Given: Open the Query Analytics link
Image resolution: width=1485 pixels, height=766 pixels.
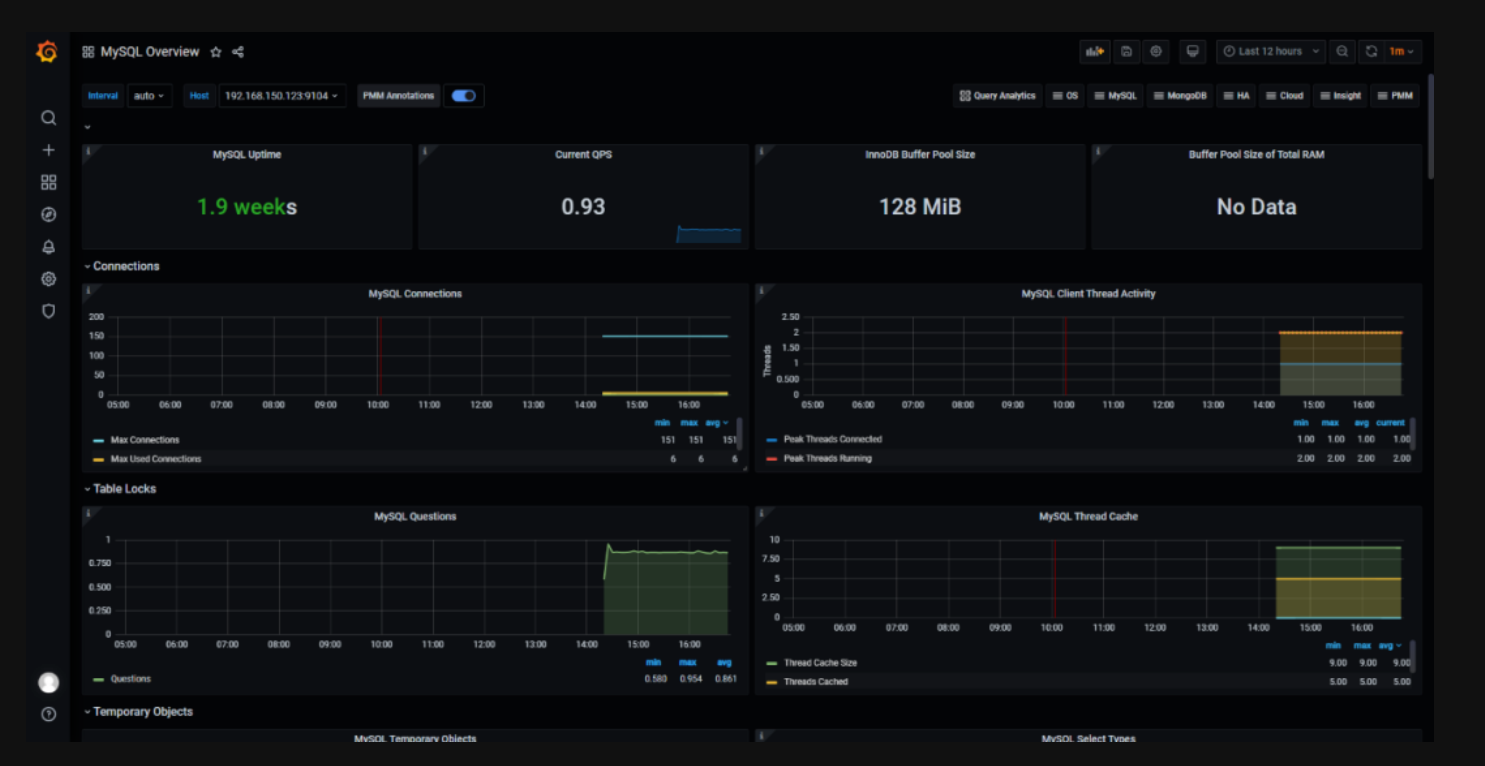Looking at the screenshot, I should (x=998, y=96).
